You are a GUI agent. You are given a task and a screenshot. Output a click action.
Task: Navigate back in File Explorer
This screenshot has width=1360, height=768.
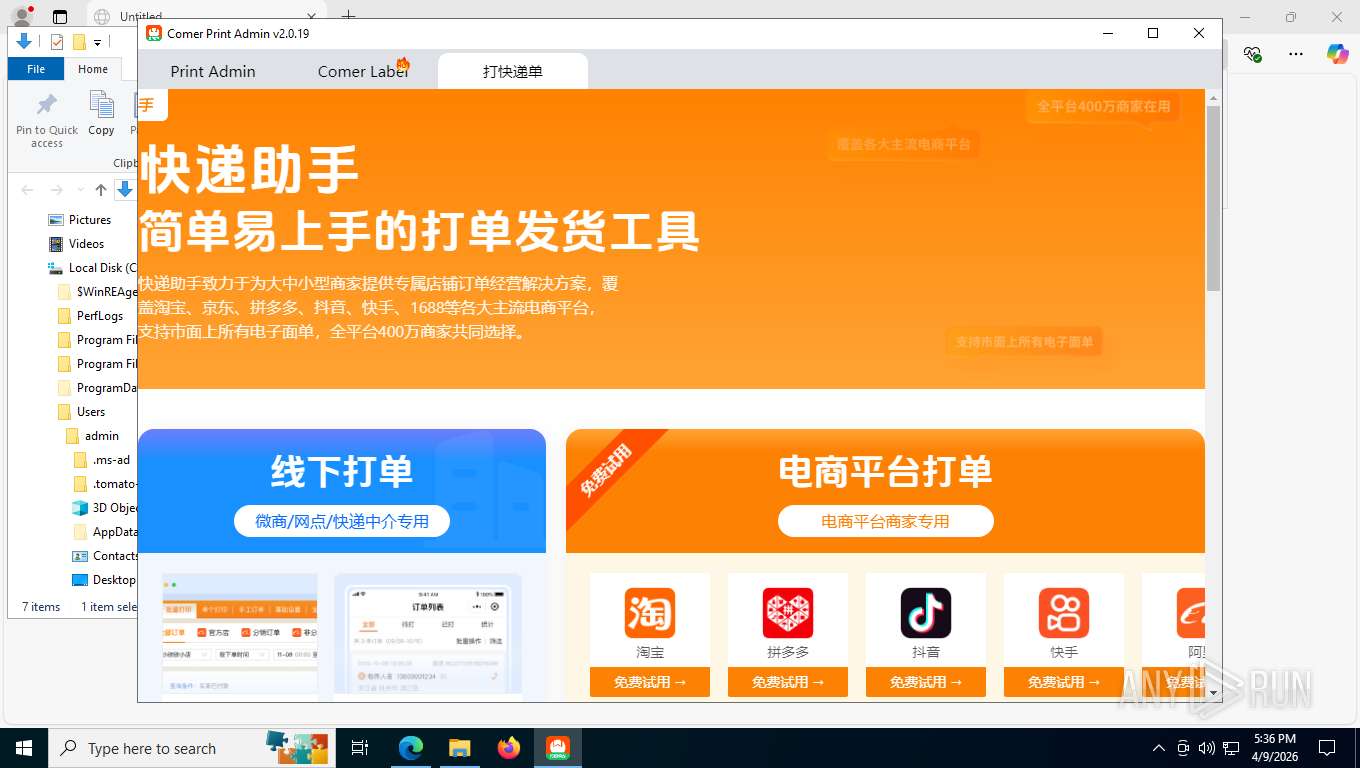(x=28, y=190)
